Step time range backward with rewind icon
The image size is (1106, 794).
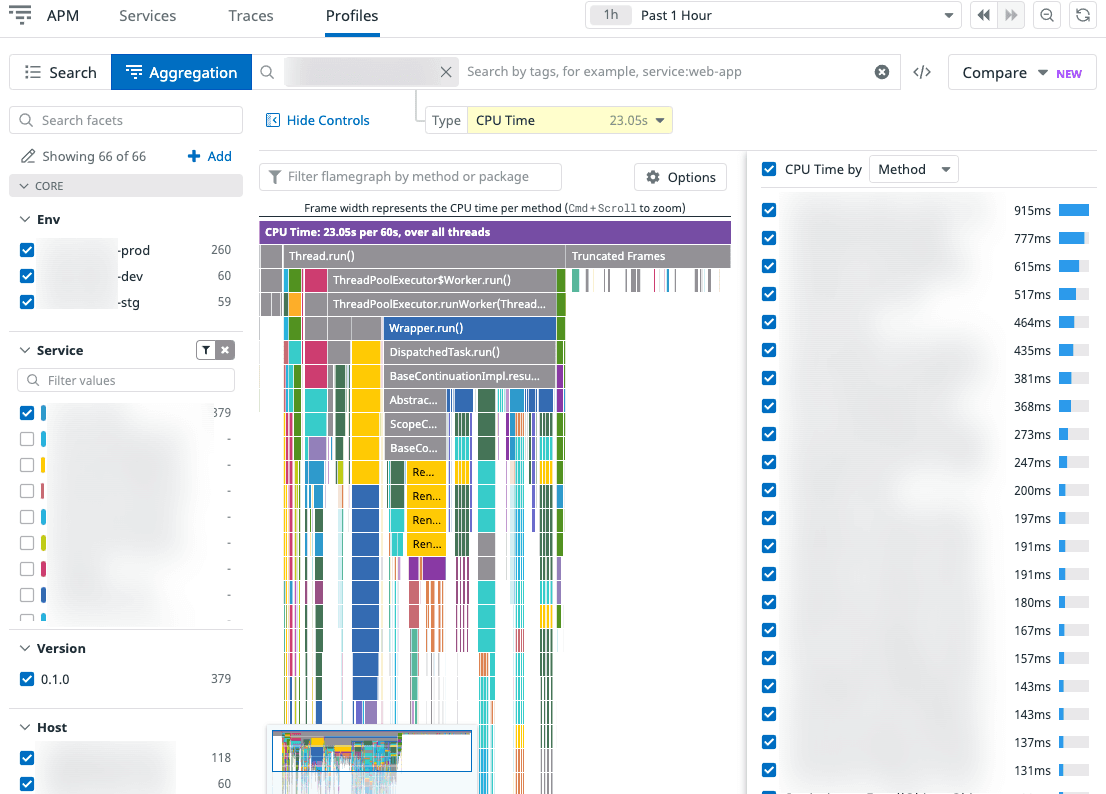984,15
